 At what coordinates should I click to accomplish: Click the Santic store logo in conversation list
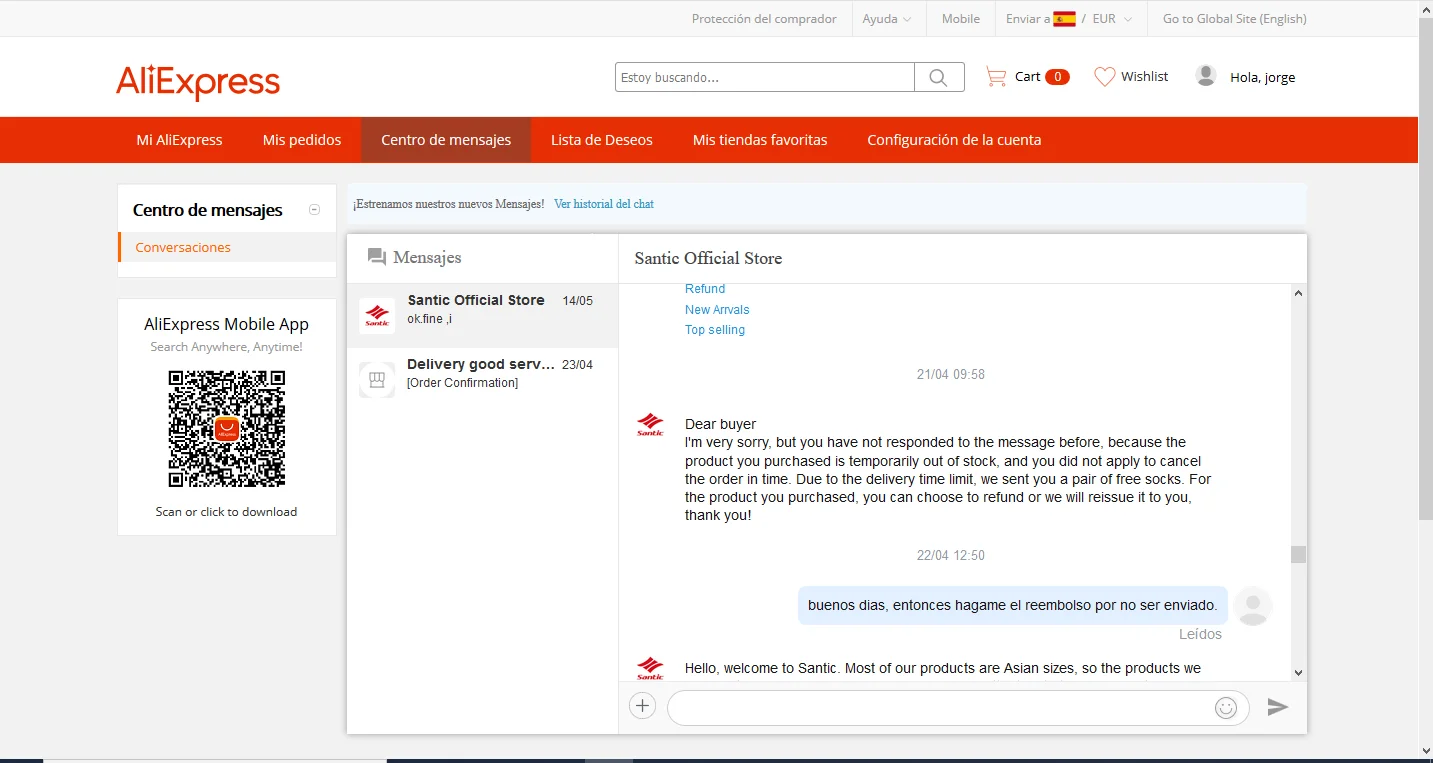[x=377, y=316]
